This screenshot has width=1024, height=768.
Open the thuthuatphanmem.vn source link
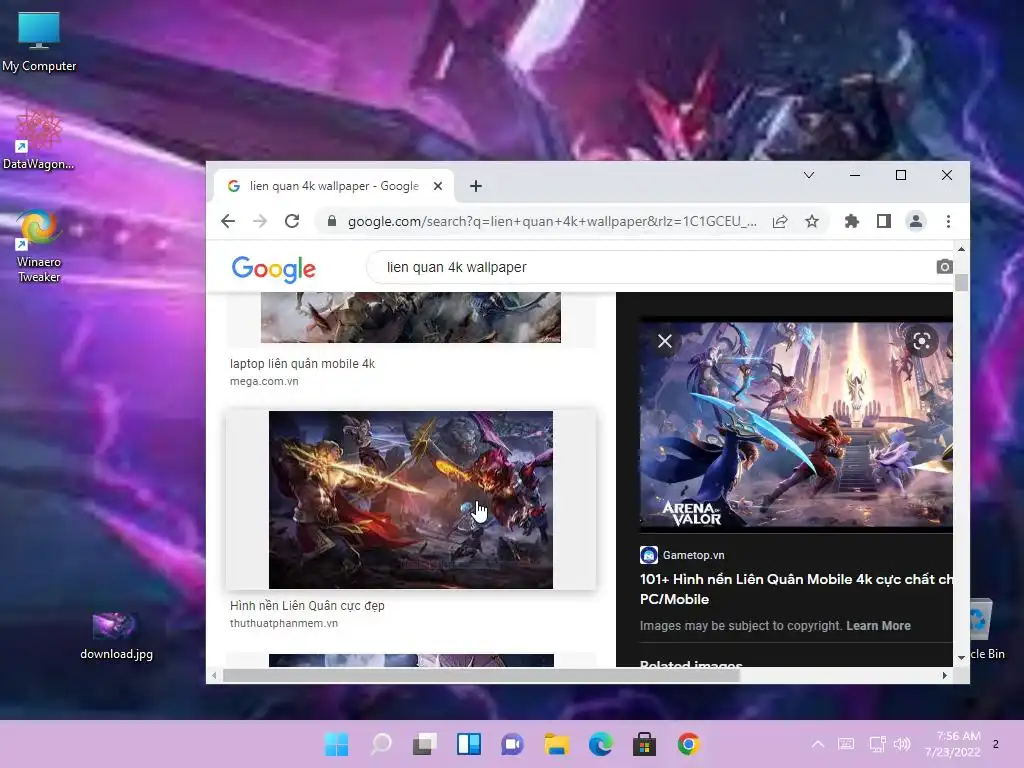283,623
